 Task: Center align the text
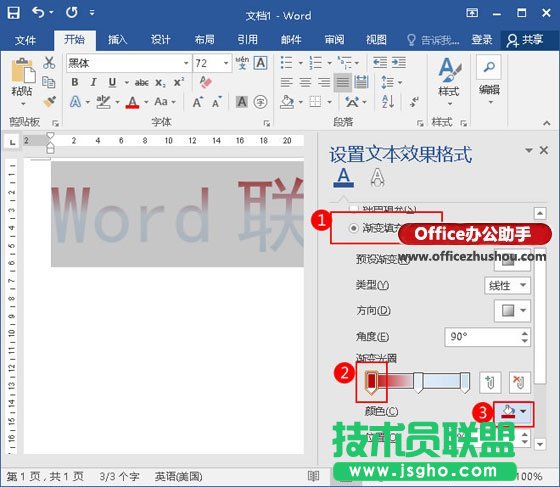(305, 82)
